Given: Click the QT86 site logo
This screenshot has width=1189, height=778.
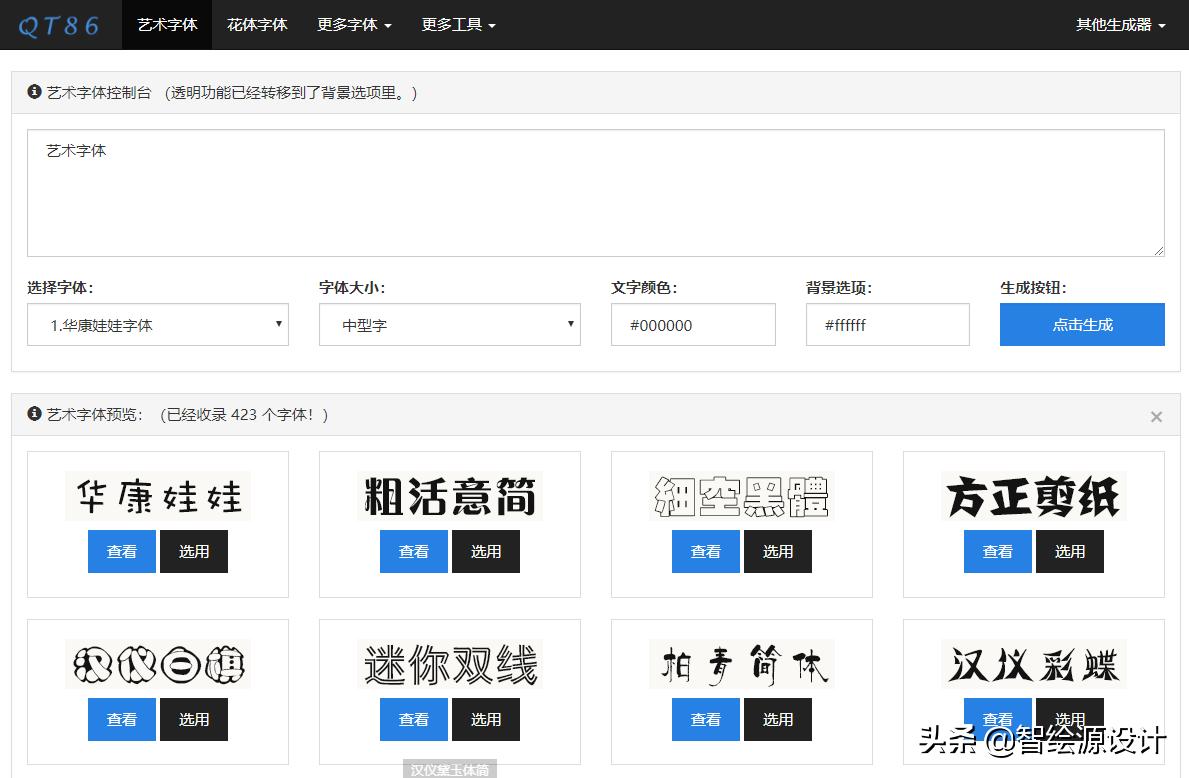Looking at the screenshot, I should tap(58, 24).
